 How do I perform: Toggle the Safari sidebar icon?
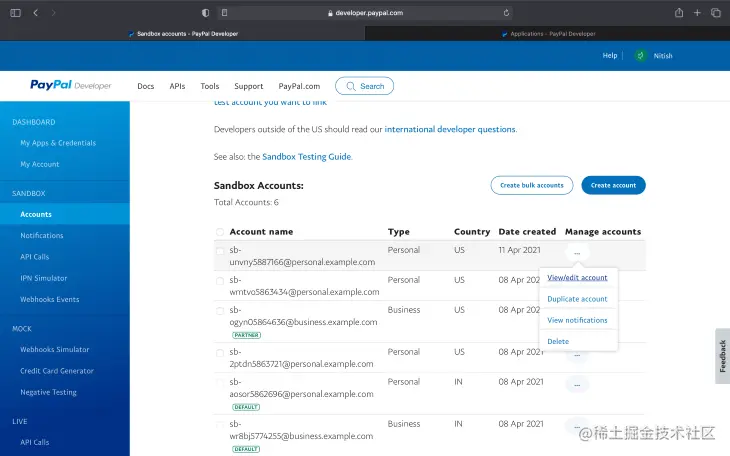(15, 13)
